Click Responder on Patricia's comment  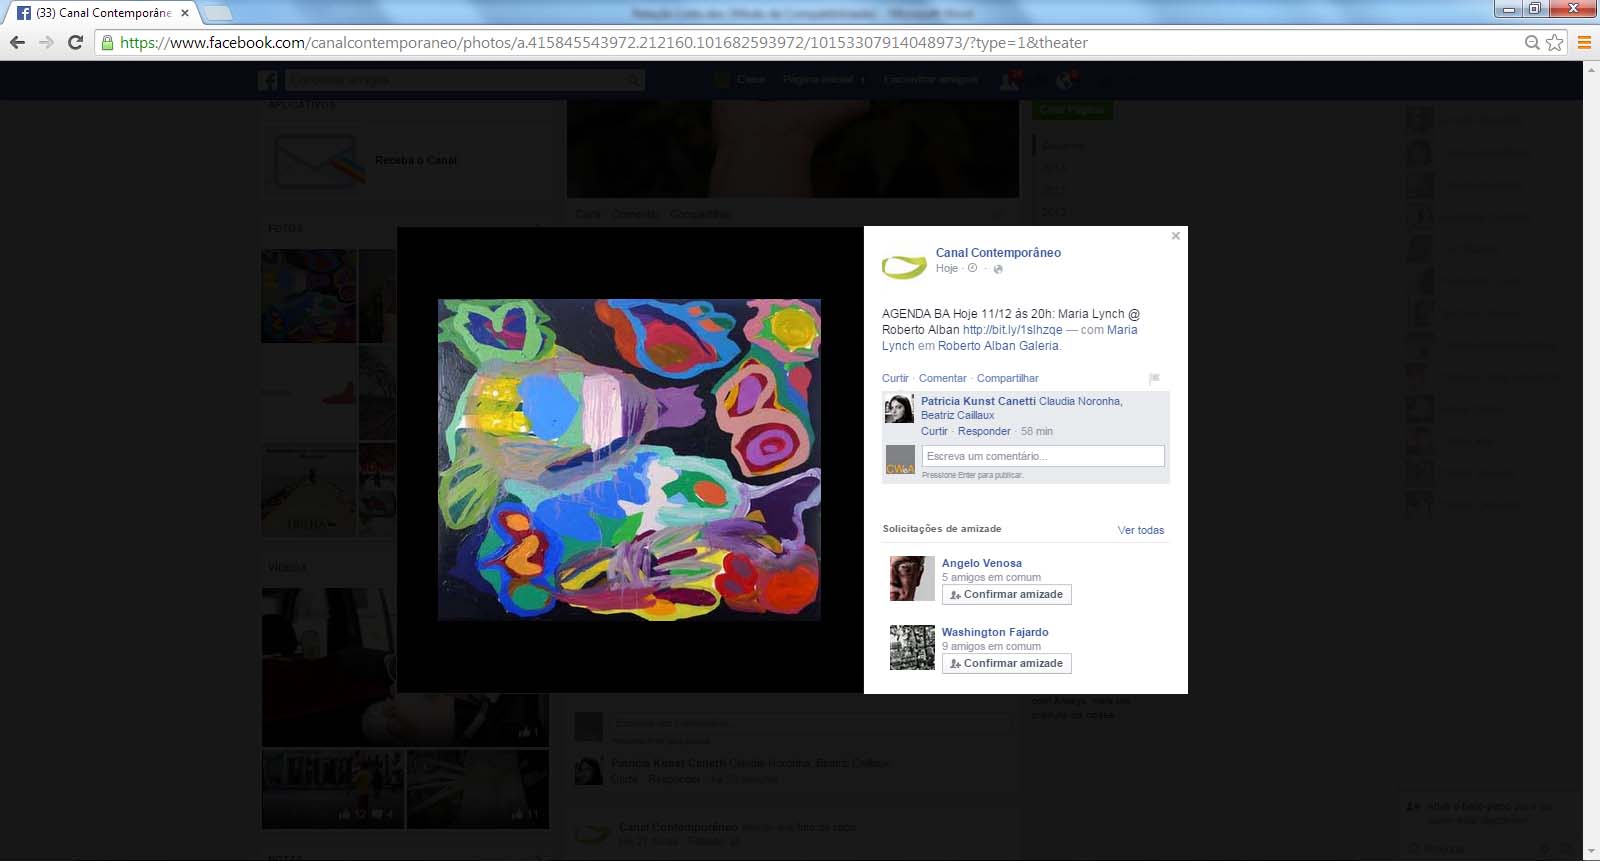click(984, 431)
